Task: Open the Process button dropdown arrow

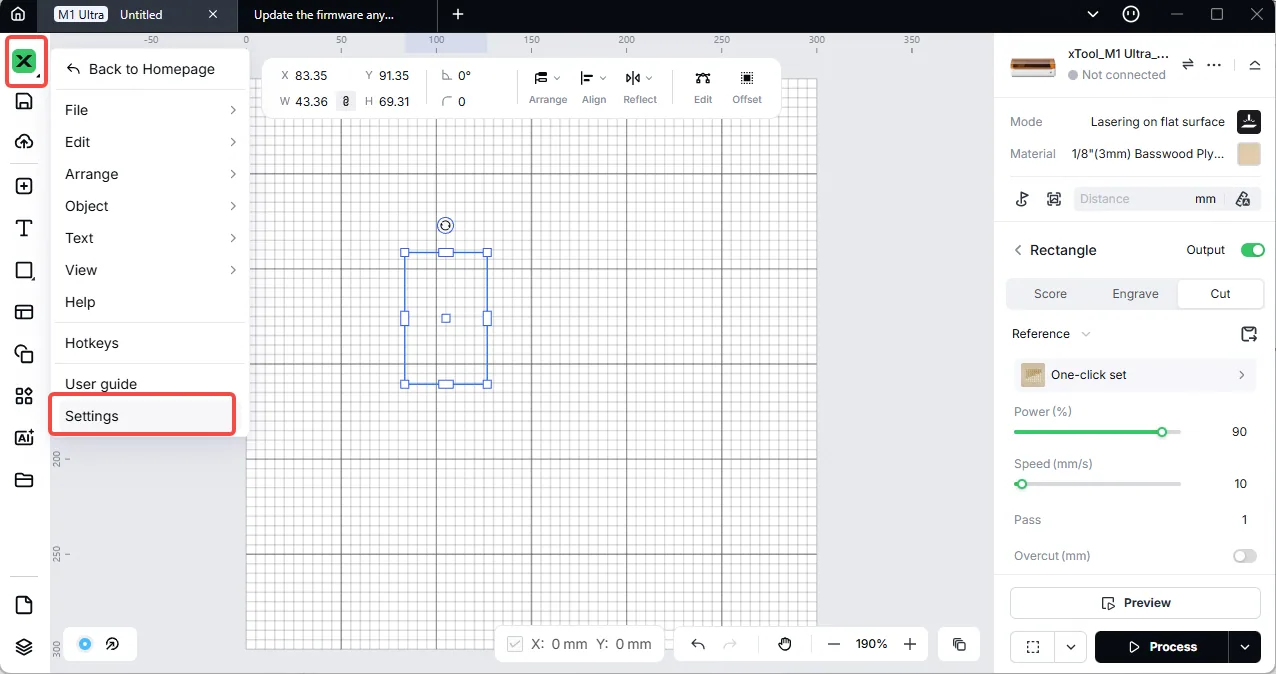Action: point(1244,647)
